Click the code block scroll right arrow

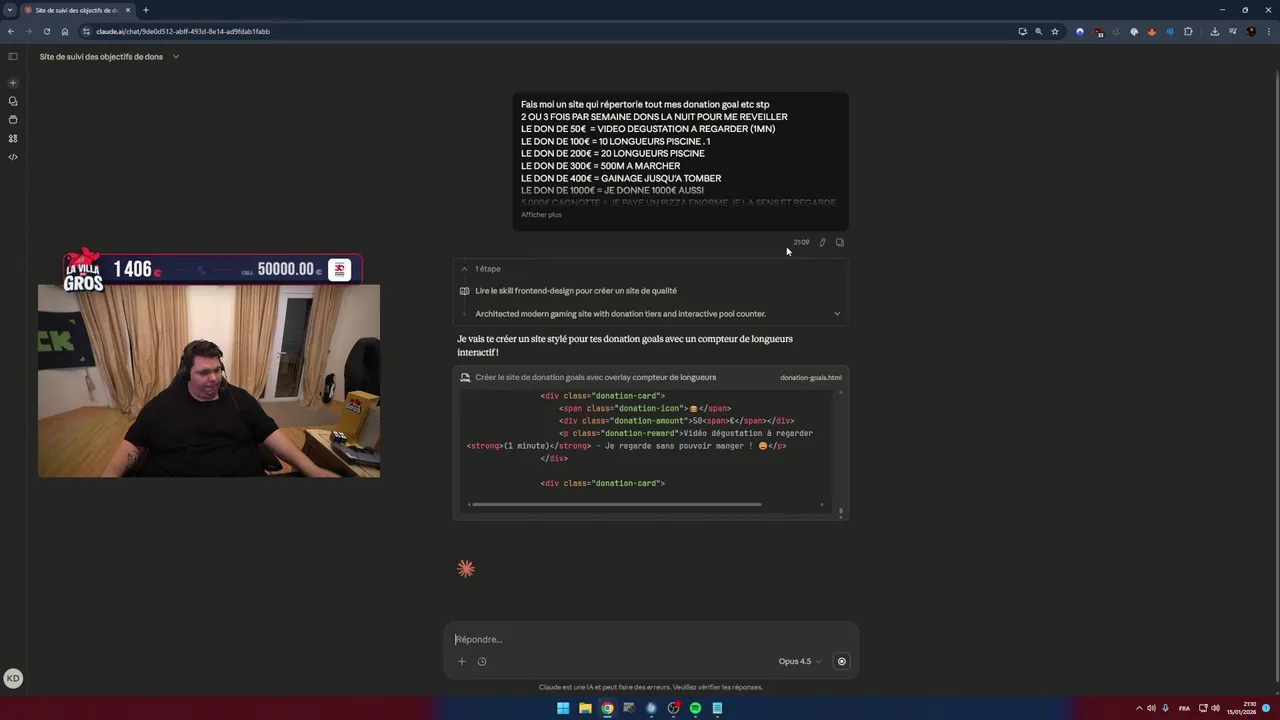[x=822, y=504]
